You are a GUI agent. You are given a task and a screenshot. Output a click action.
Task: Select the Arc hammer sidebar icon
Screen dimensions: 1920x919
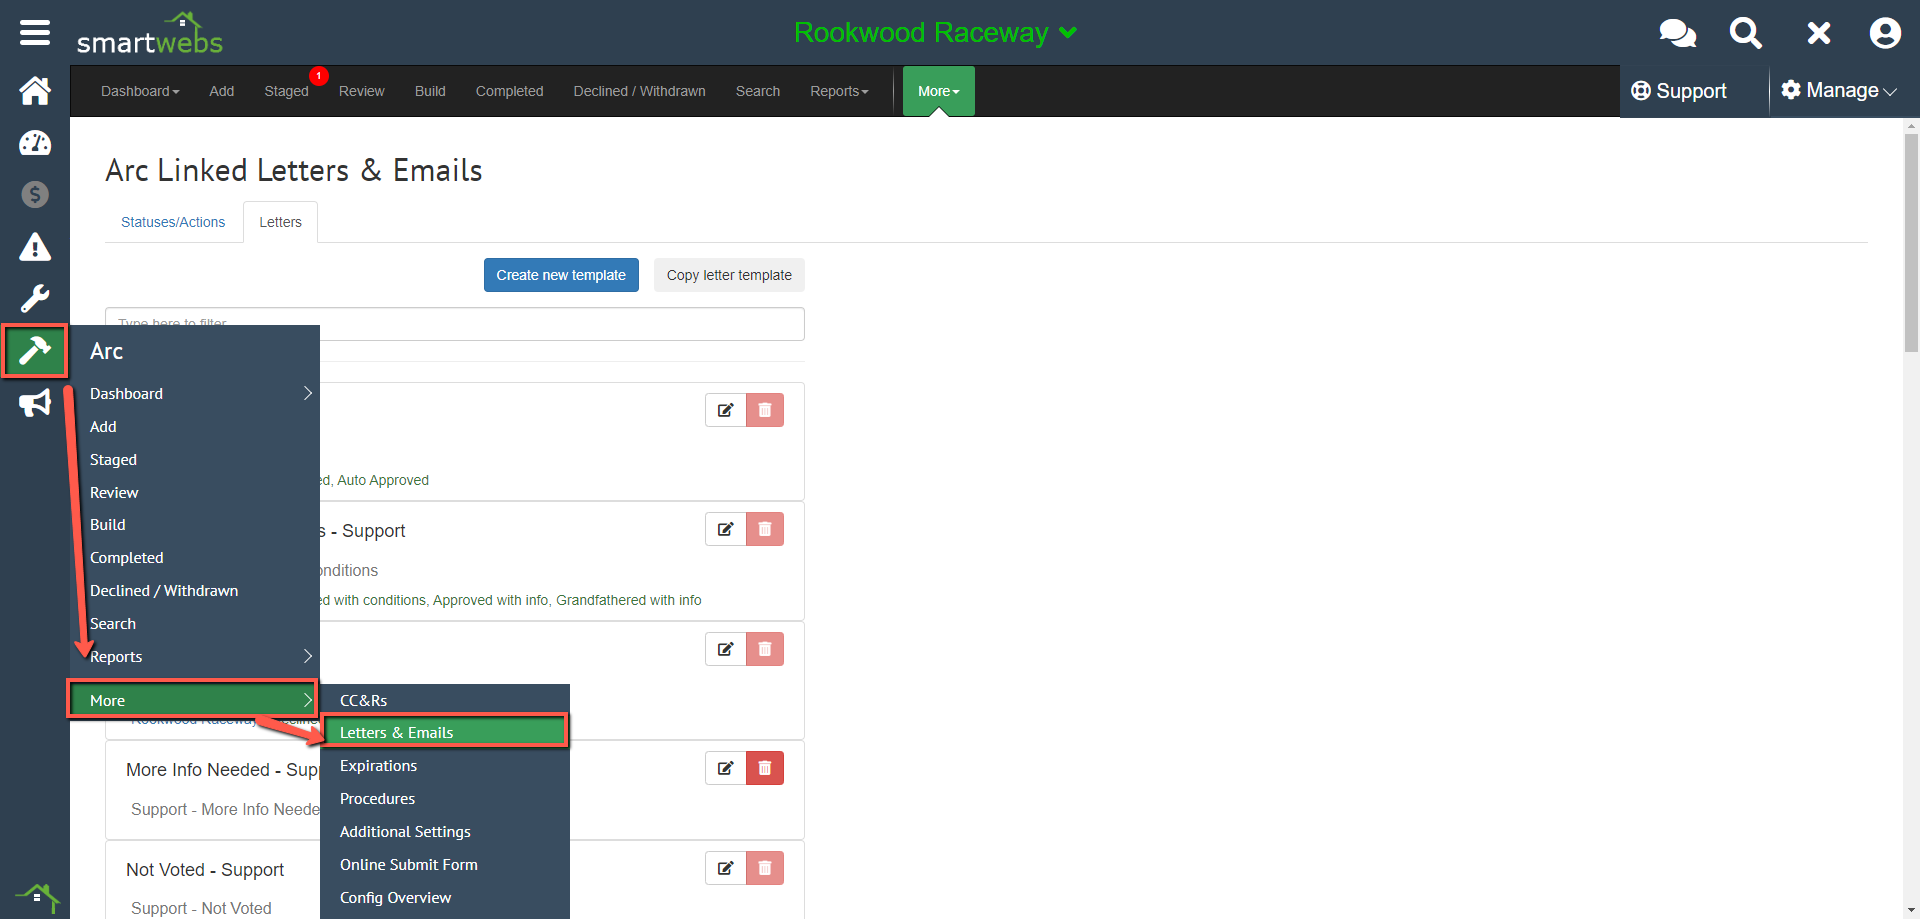35,351
